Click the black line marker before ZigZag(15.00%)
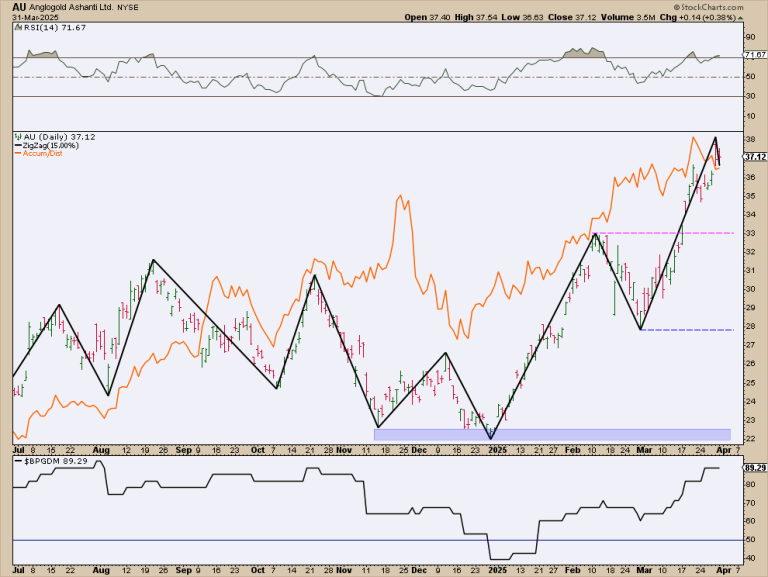This screenshot has height=577, width=768. pos(18,145)
